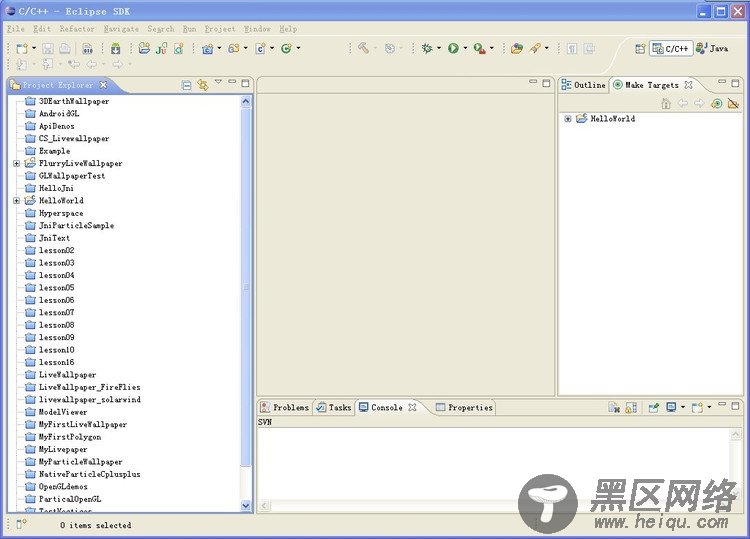Open Open Console dropdown arrow

point(709,407)
